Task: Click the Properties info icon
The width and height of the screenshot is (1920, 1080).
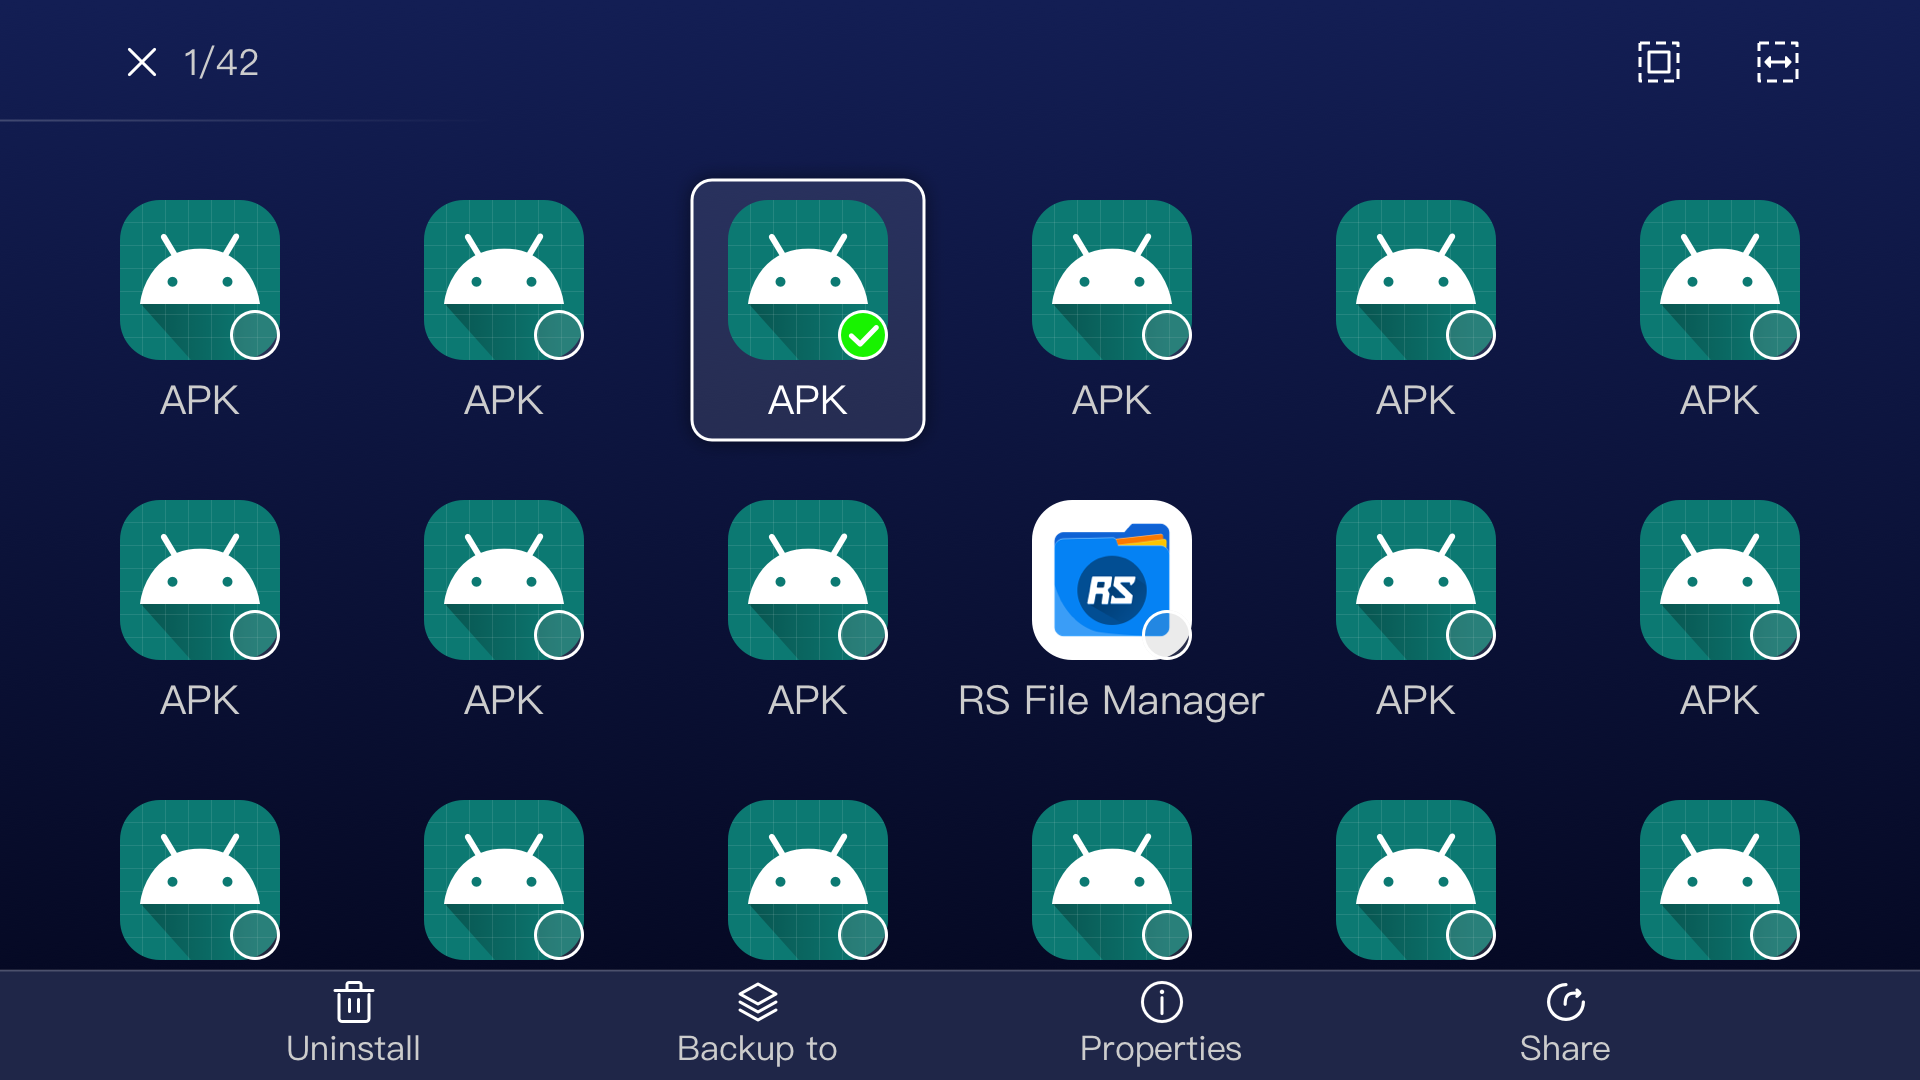Action: point(1160,1001)
